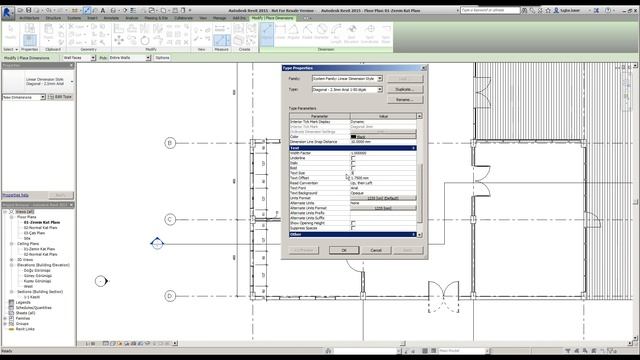Screen dimensions: 640x360
Task: Click OK in Type Properties dialog
Action: [x=344, y=250]
